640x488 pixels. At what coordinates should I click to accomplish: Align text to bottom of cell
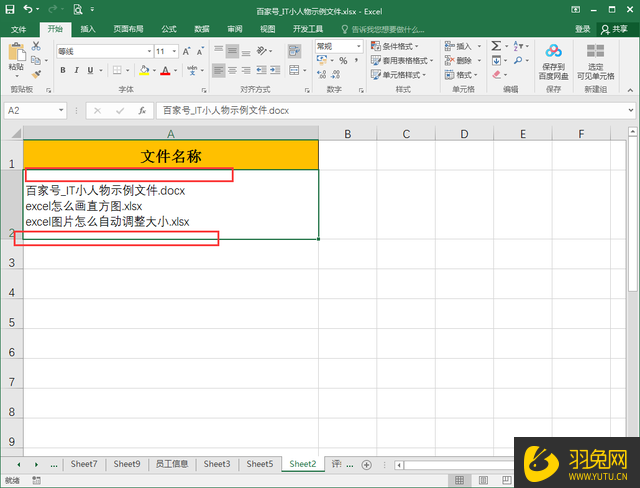(x=246, y=51)
